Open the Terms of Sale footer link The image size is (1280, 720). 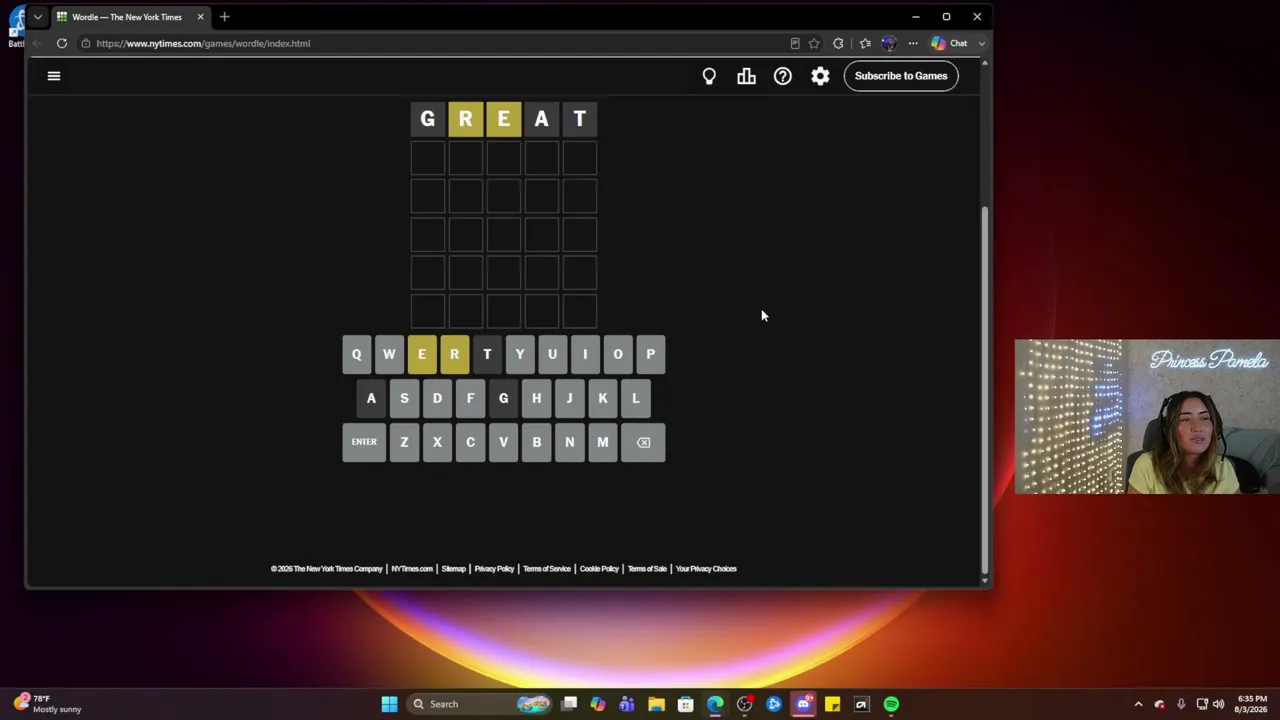(647, 569)
